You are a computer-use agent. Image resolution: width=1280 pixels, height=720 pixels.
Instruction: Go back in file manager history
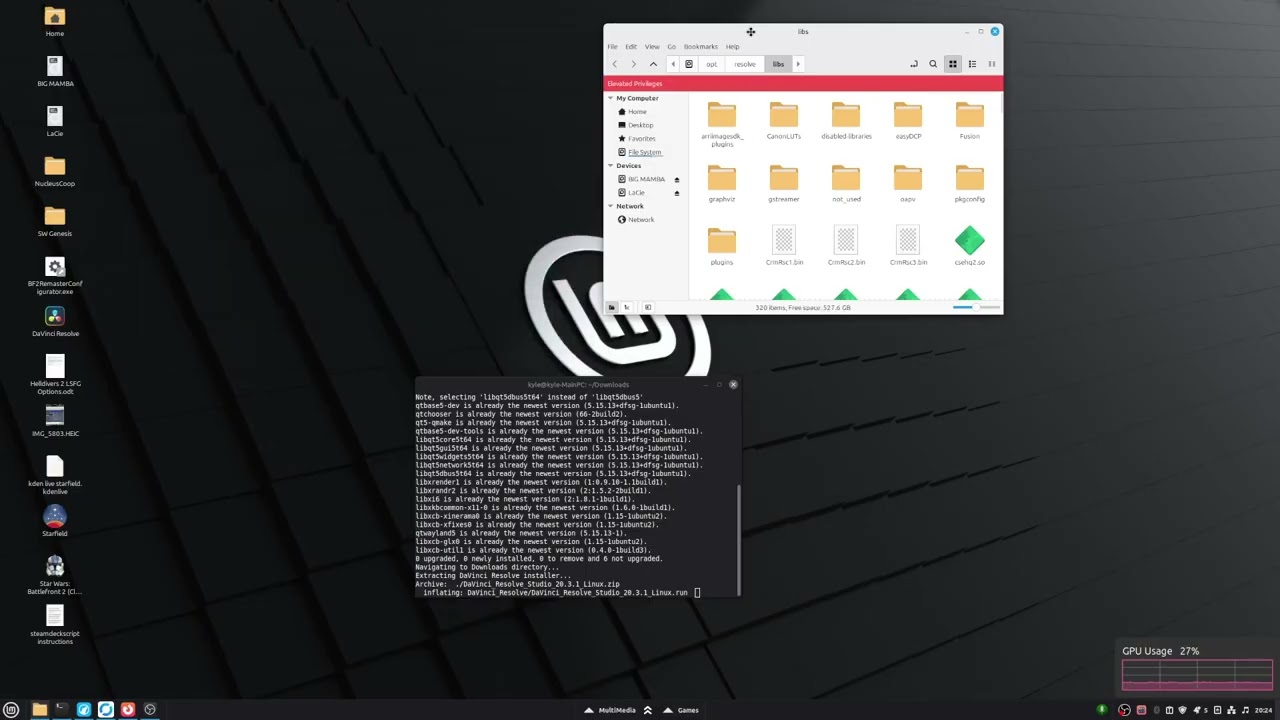click(615, 64)
